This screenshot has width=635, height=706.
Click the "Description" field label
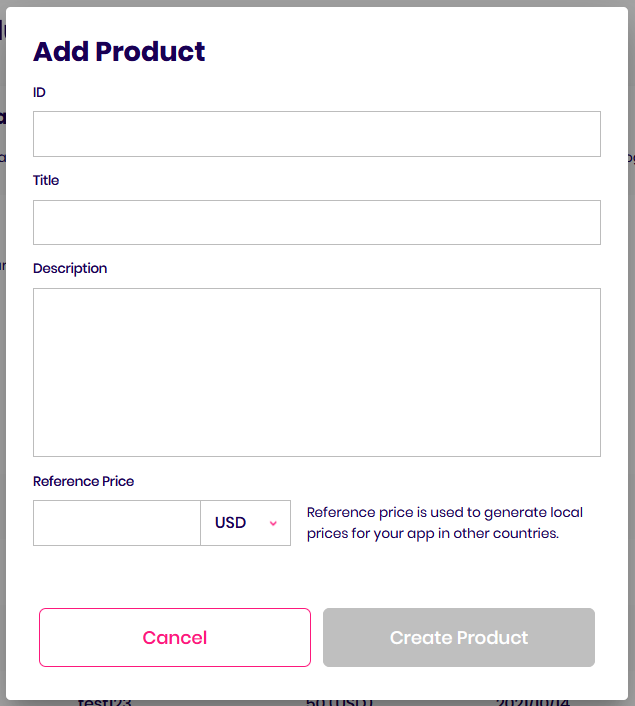pyautogui.click(x=70, y=268)
